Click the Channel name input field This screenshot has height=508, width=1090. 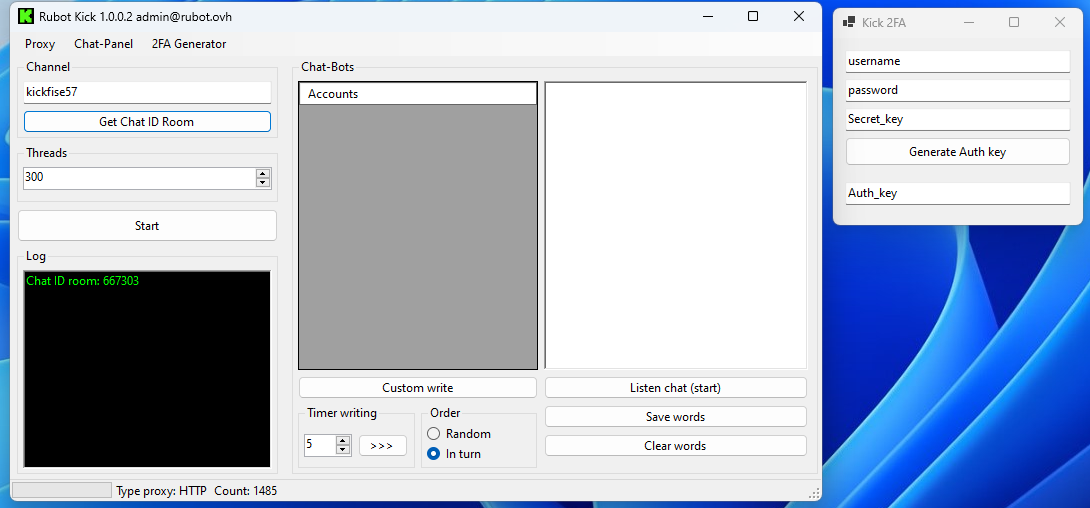147,92
